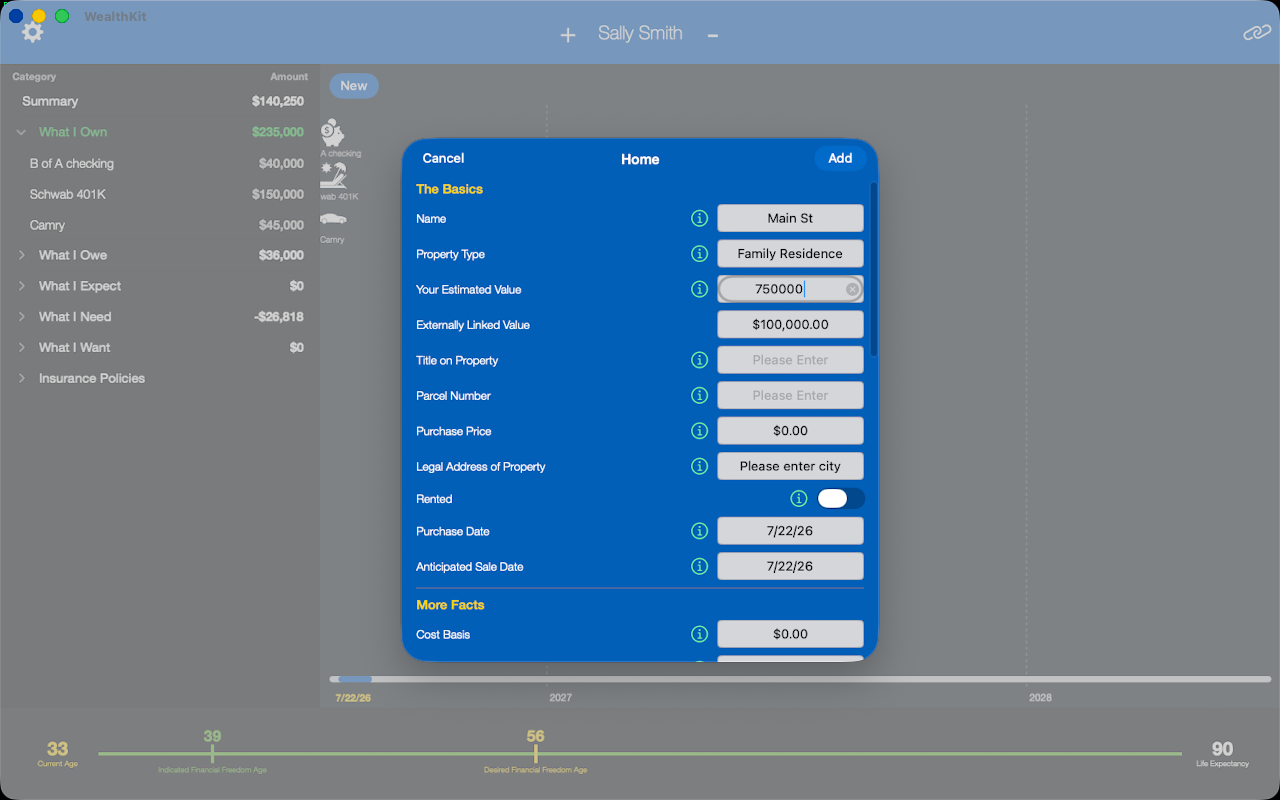Click the Life Expectancy 90 value

point(1222,749)
